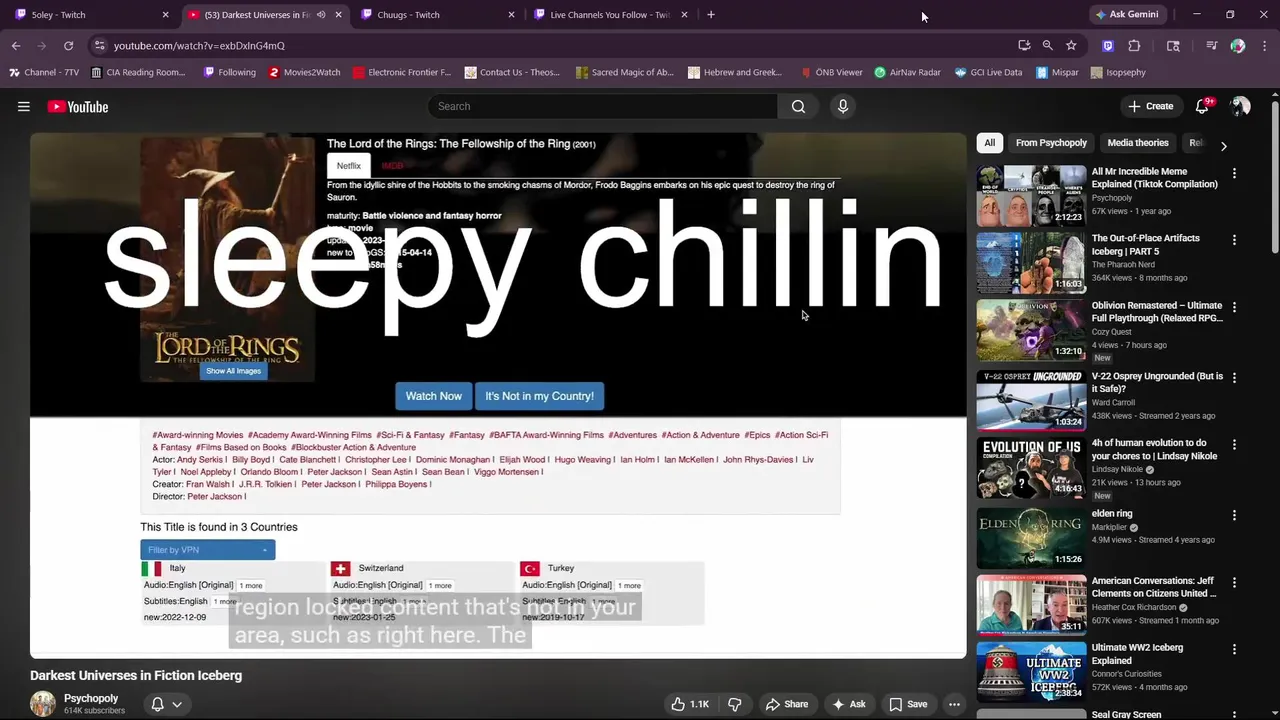Image resolution: width=1280 pixels, height=720 pixels.
Task: Select the From Psychopoly chip
Action: point(1051,143)
